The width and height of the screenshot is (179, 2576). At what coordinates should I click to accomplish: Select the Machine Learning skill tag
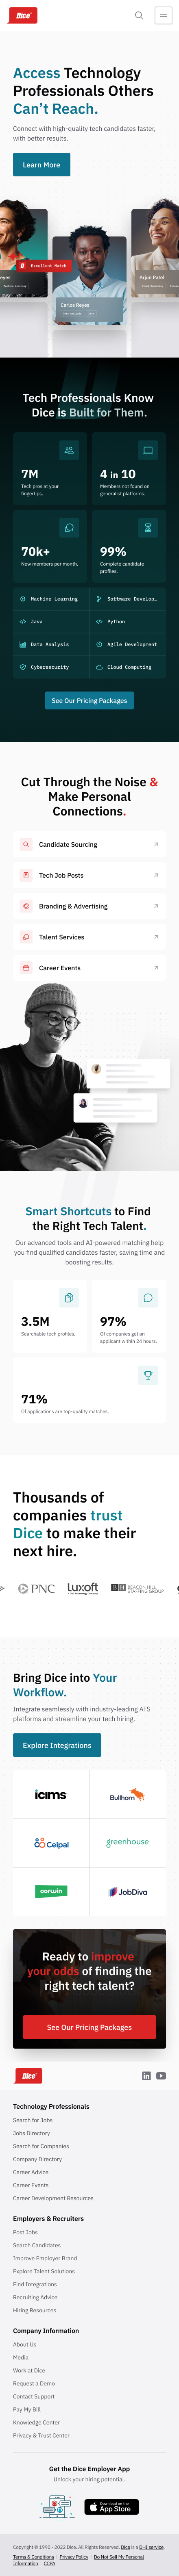tap(51, 599)
